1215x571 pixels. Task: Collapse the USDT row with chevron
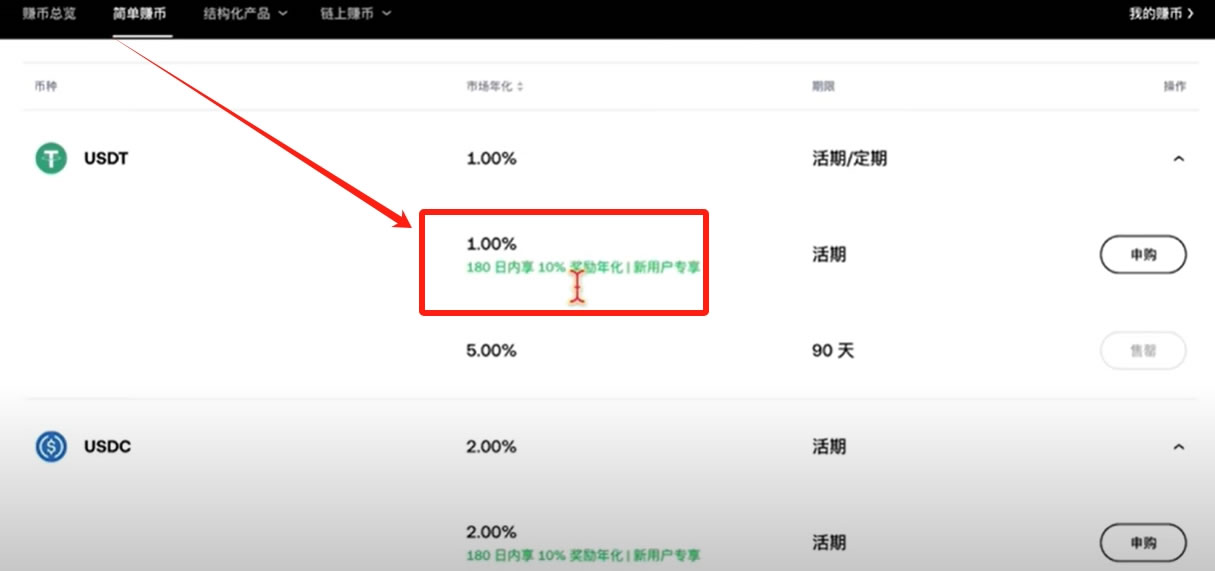pyautogui.click(x=1178, y=159)
